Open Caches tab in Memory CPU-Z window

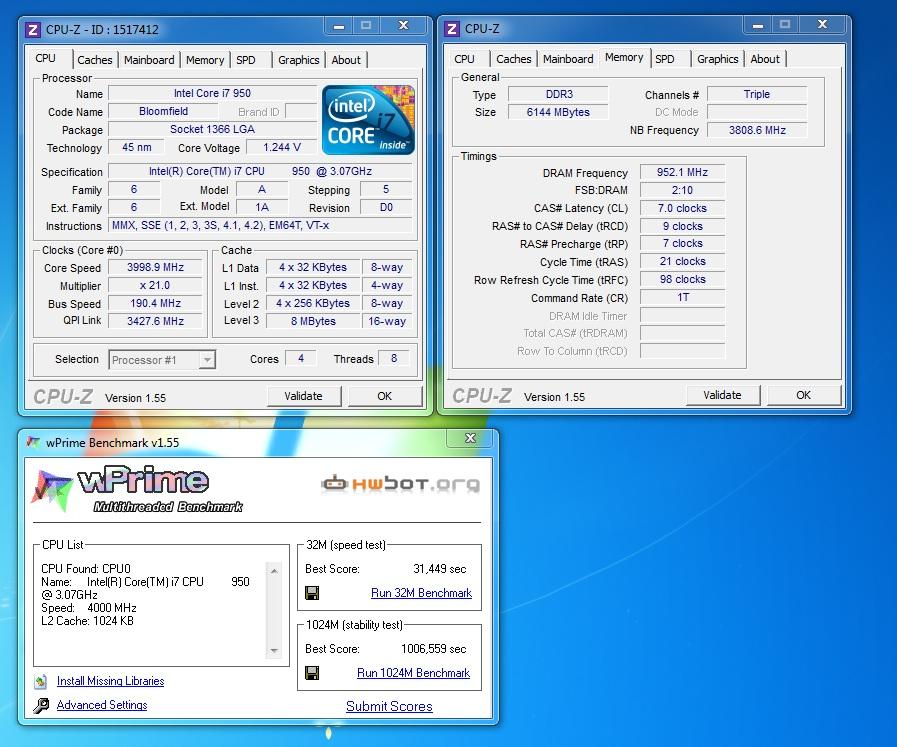click(514, 59)
